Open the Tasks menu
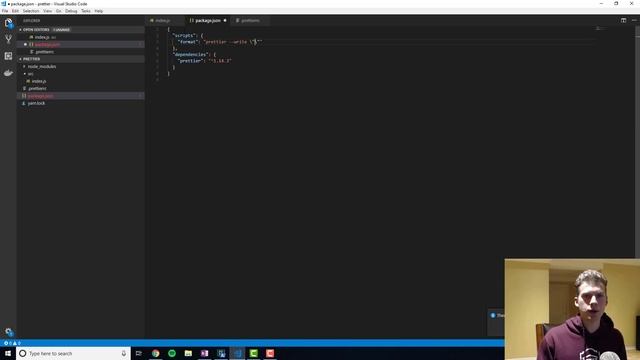Screen dimensions: 640x360 (86, 11)
